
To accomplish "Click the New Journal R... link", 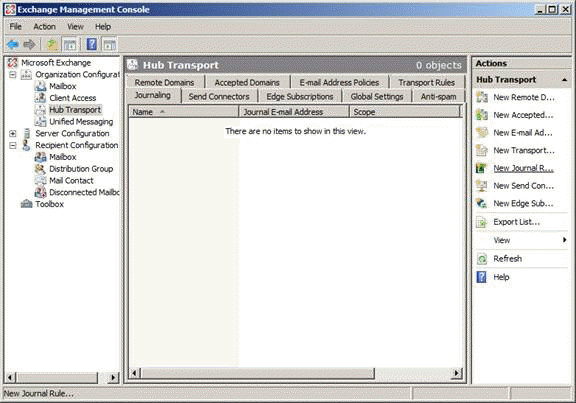I will pos(523,168).
